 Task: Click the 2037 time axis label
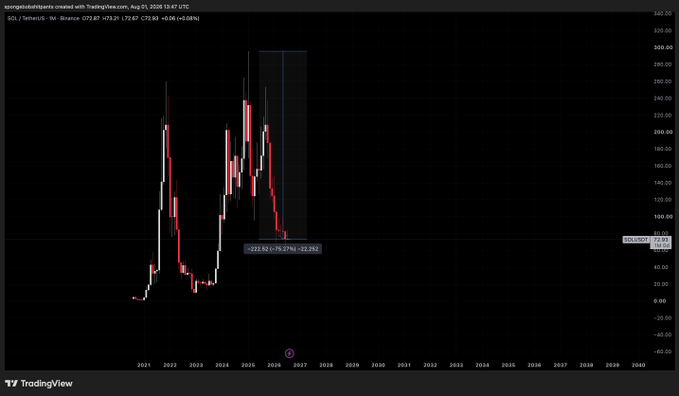(560, 365)
